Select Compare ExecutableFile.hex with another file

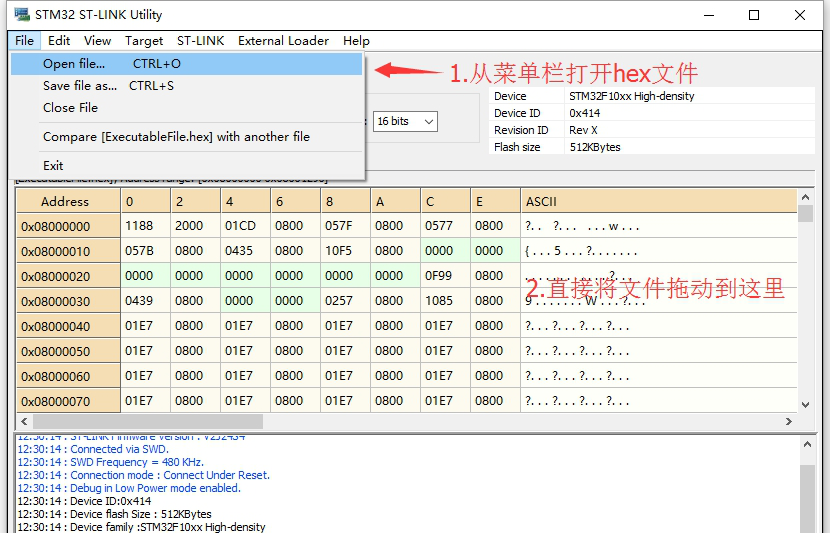coord(186,137)
